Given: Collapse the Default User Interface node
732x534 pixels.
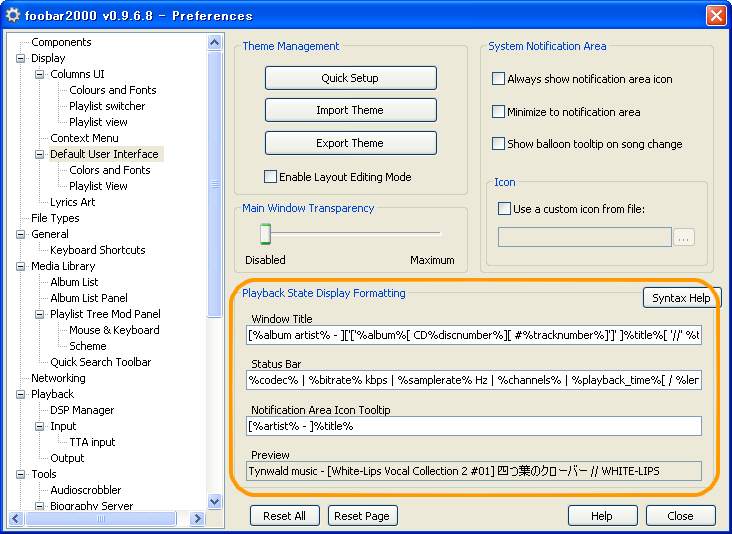Looking at the screenshot, I should pos(40,154).
